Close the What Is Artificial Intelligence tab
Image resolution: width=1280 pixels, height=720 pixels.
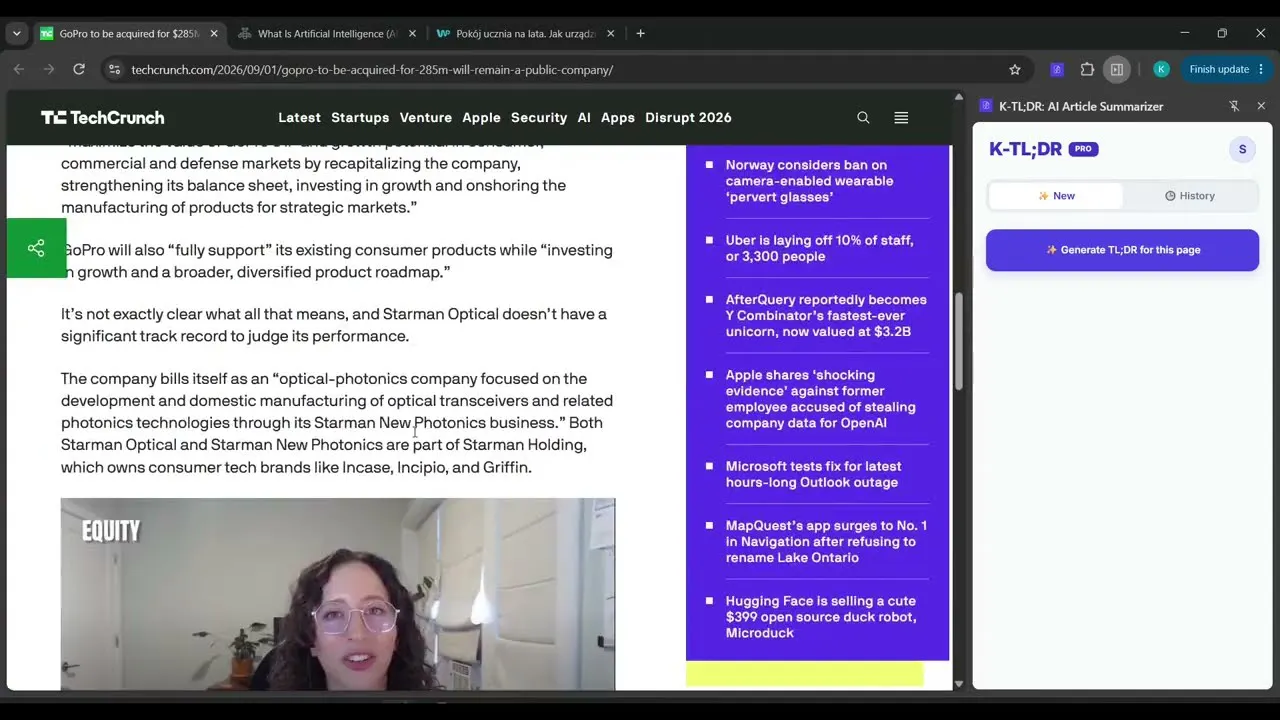pos(412,33)
